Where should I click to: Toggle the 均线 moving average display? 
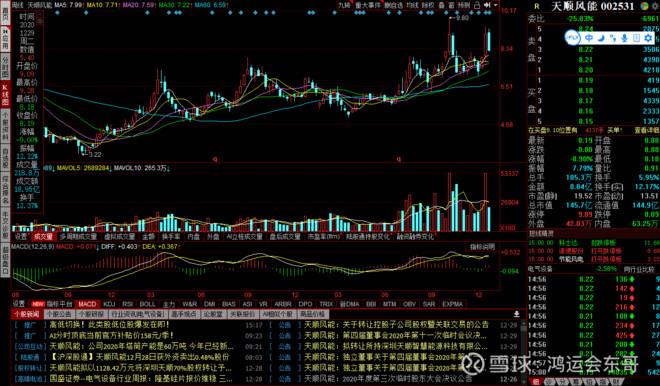click(412, 5)
